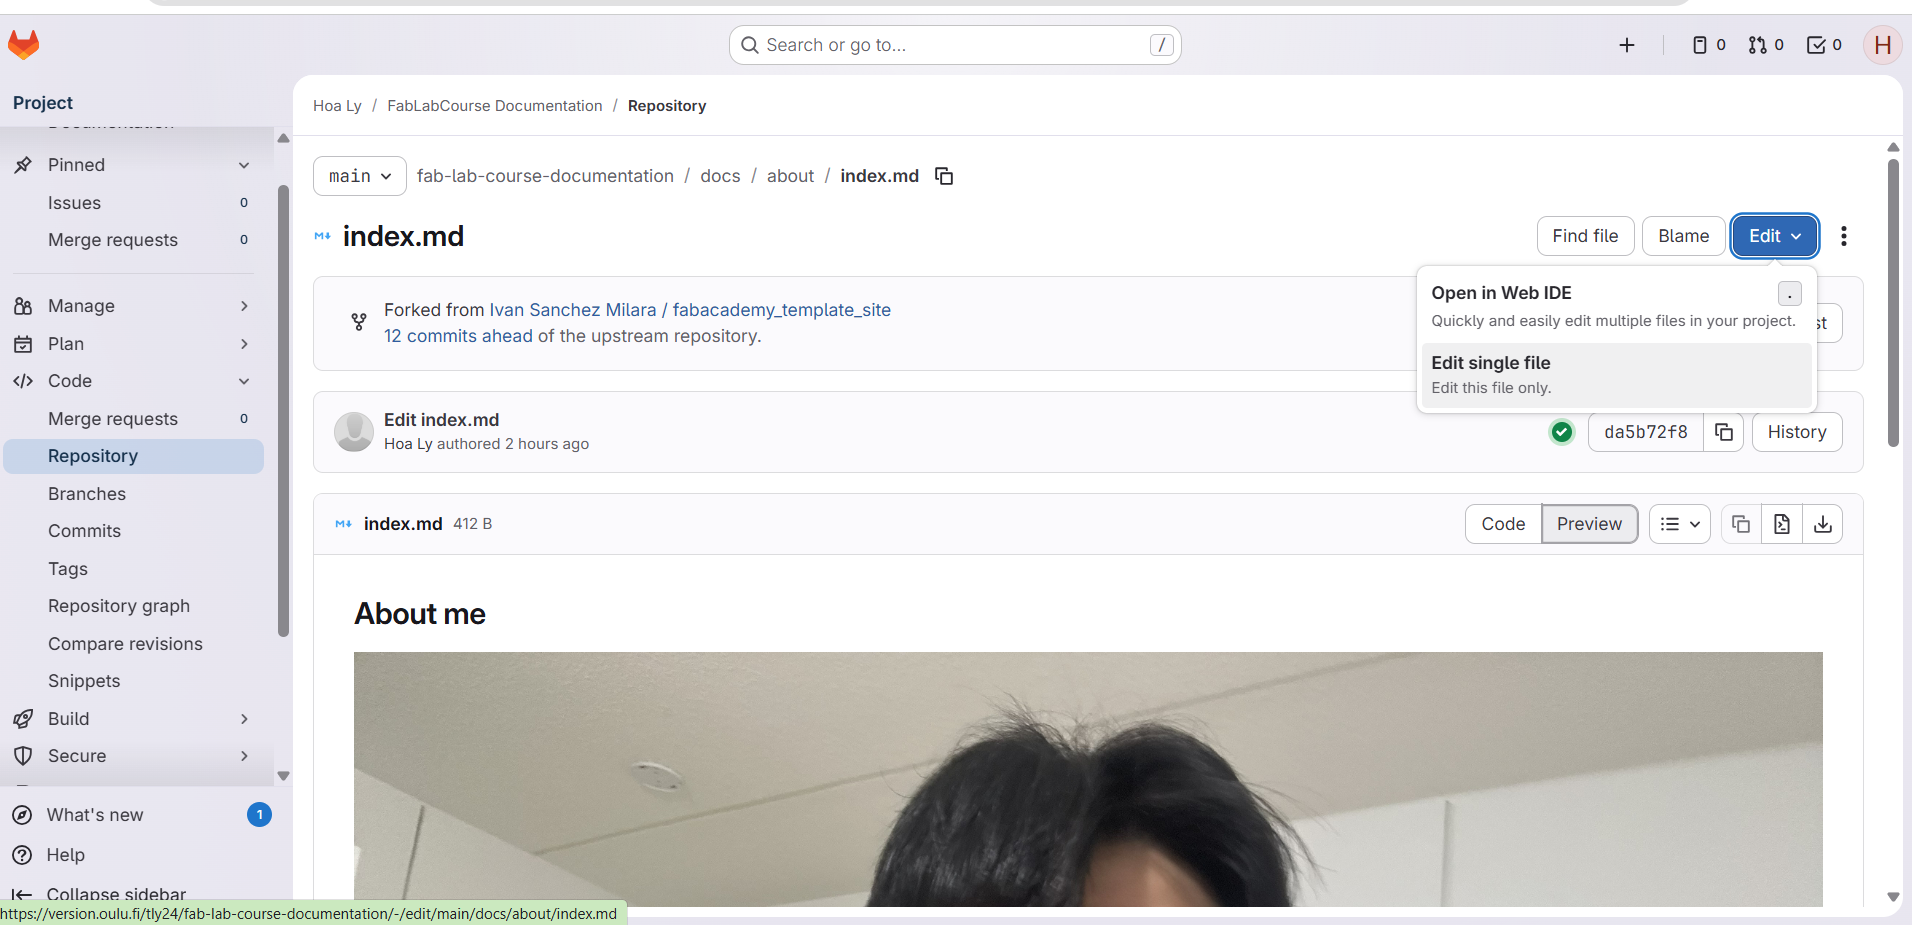Open the table of contents dropdown
Image resolution: width=1912 pixels, height=925 pixels.
(1679, 524)
